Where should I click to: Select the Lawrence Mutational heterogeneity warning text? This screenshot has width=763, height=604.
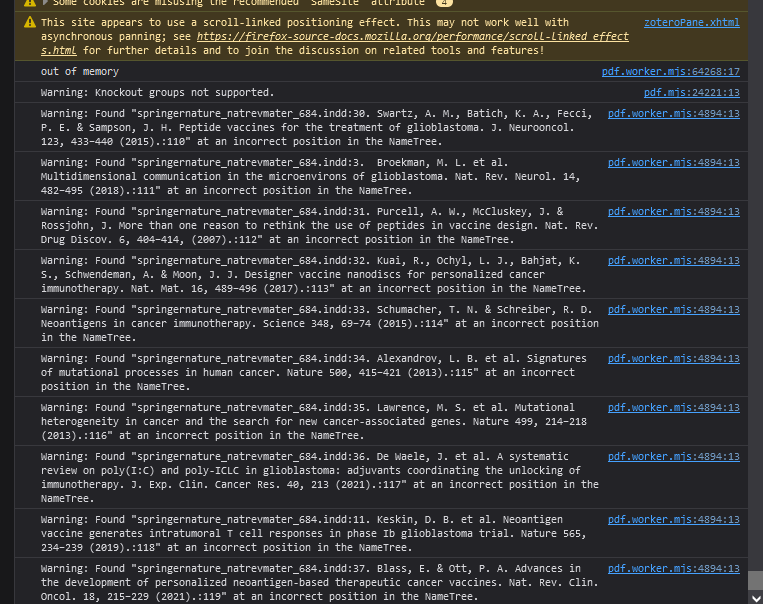point(314,421)
